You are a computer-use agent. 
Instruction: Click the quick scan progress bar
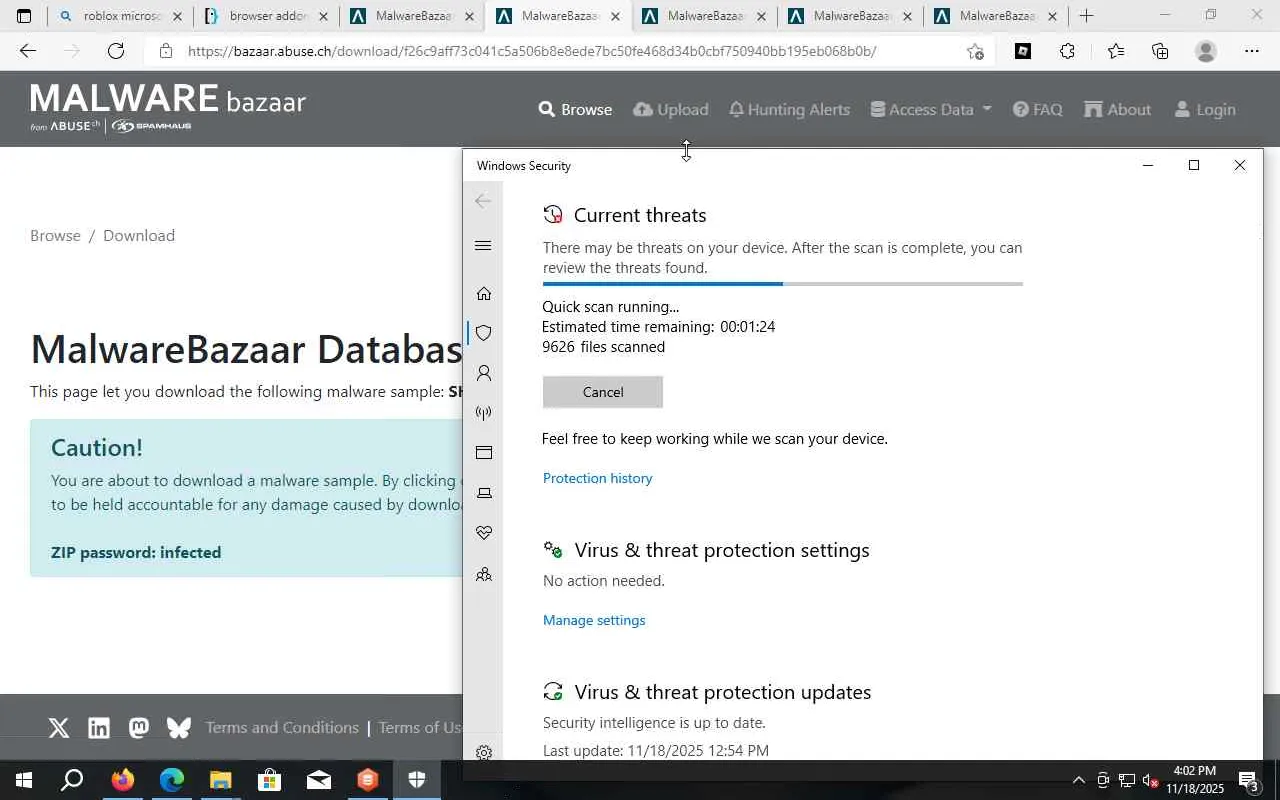[782, 284]
